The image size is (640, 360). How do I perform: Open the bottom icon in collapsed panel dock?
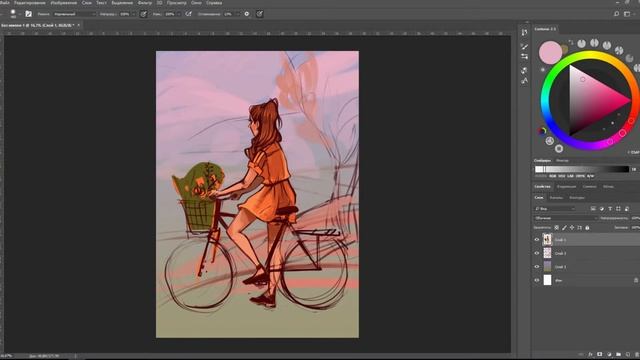(524, 81)
